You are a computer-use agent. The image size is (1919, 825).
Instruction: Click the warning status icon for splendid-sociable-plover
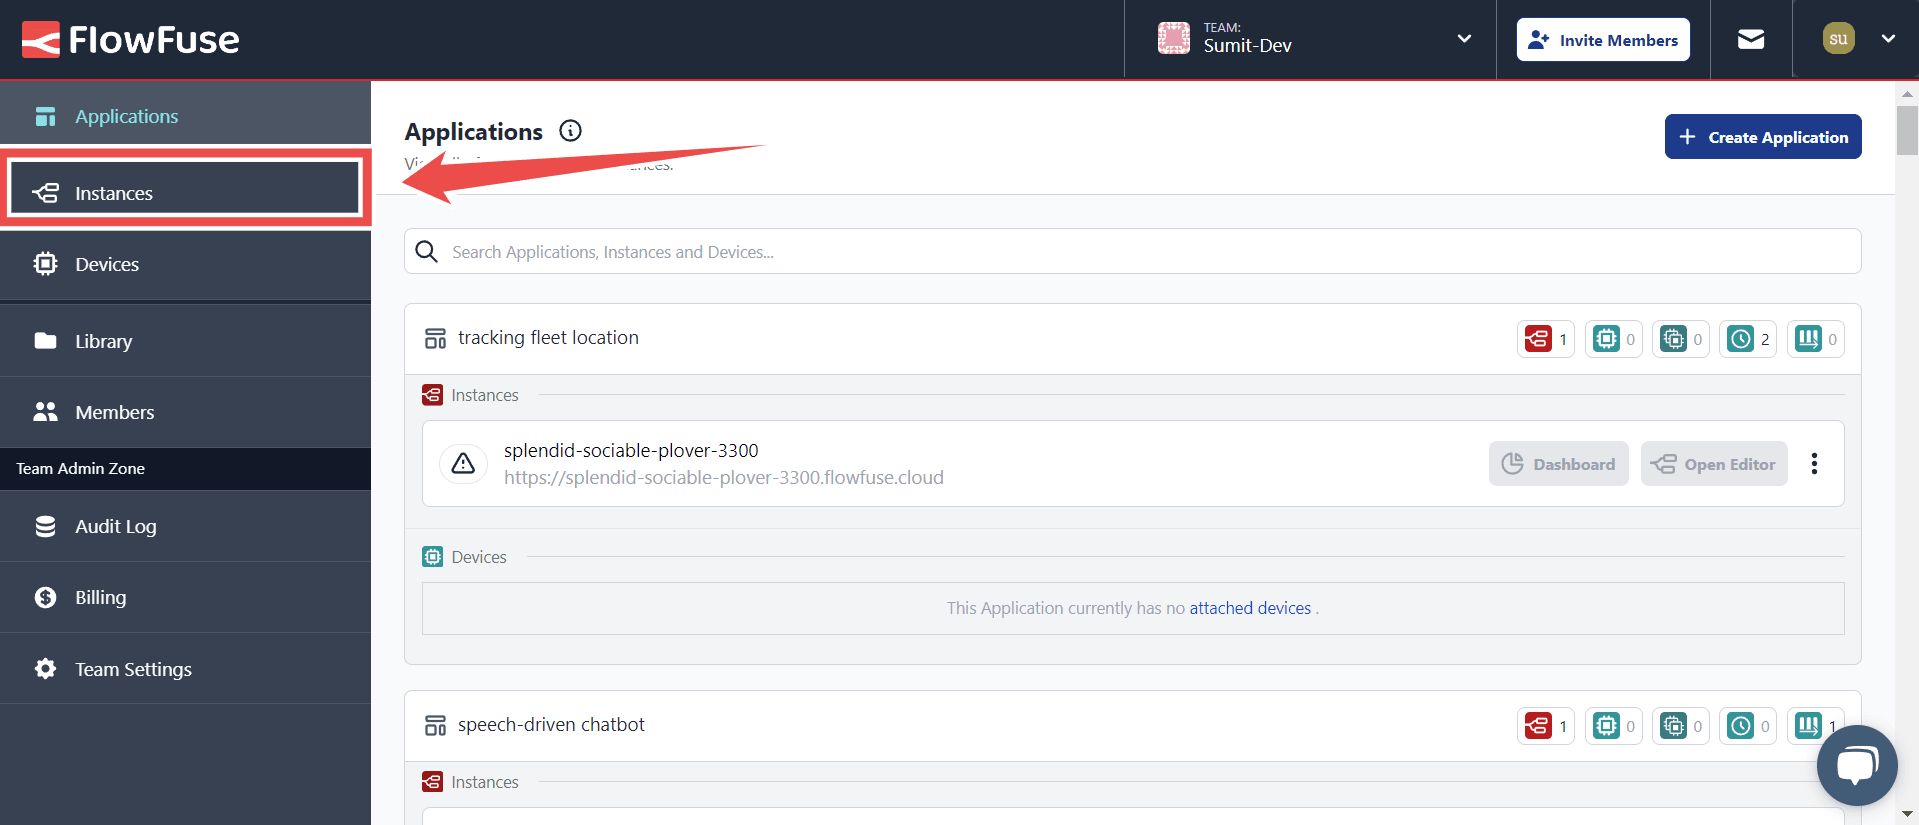(463, 463)
